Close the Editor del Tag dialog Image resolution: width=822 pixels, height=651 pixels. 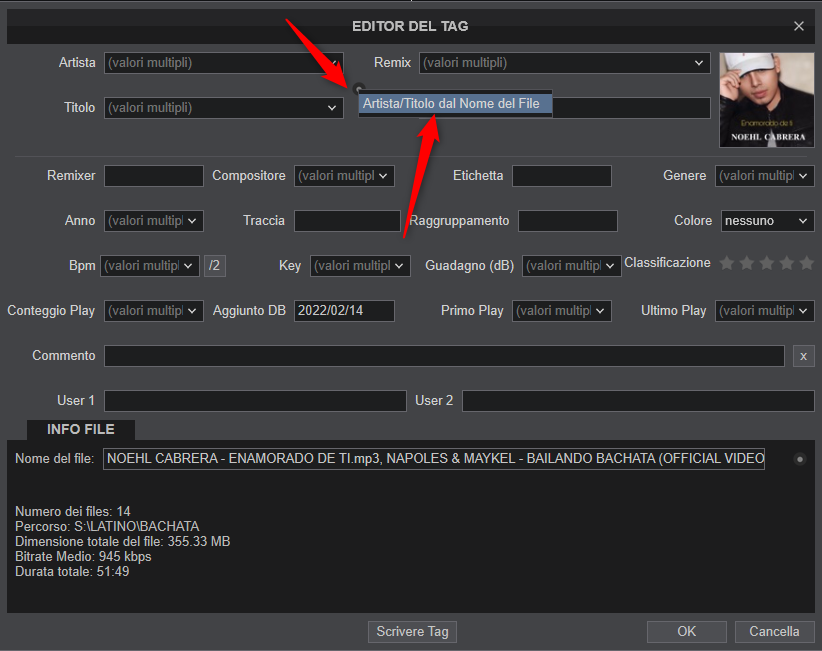798,26
